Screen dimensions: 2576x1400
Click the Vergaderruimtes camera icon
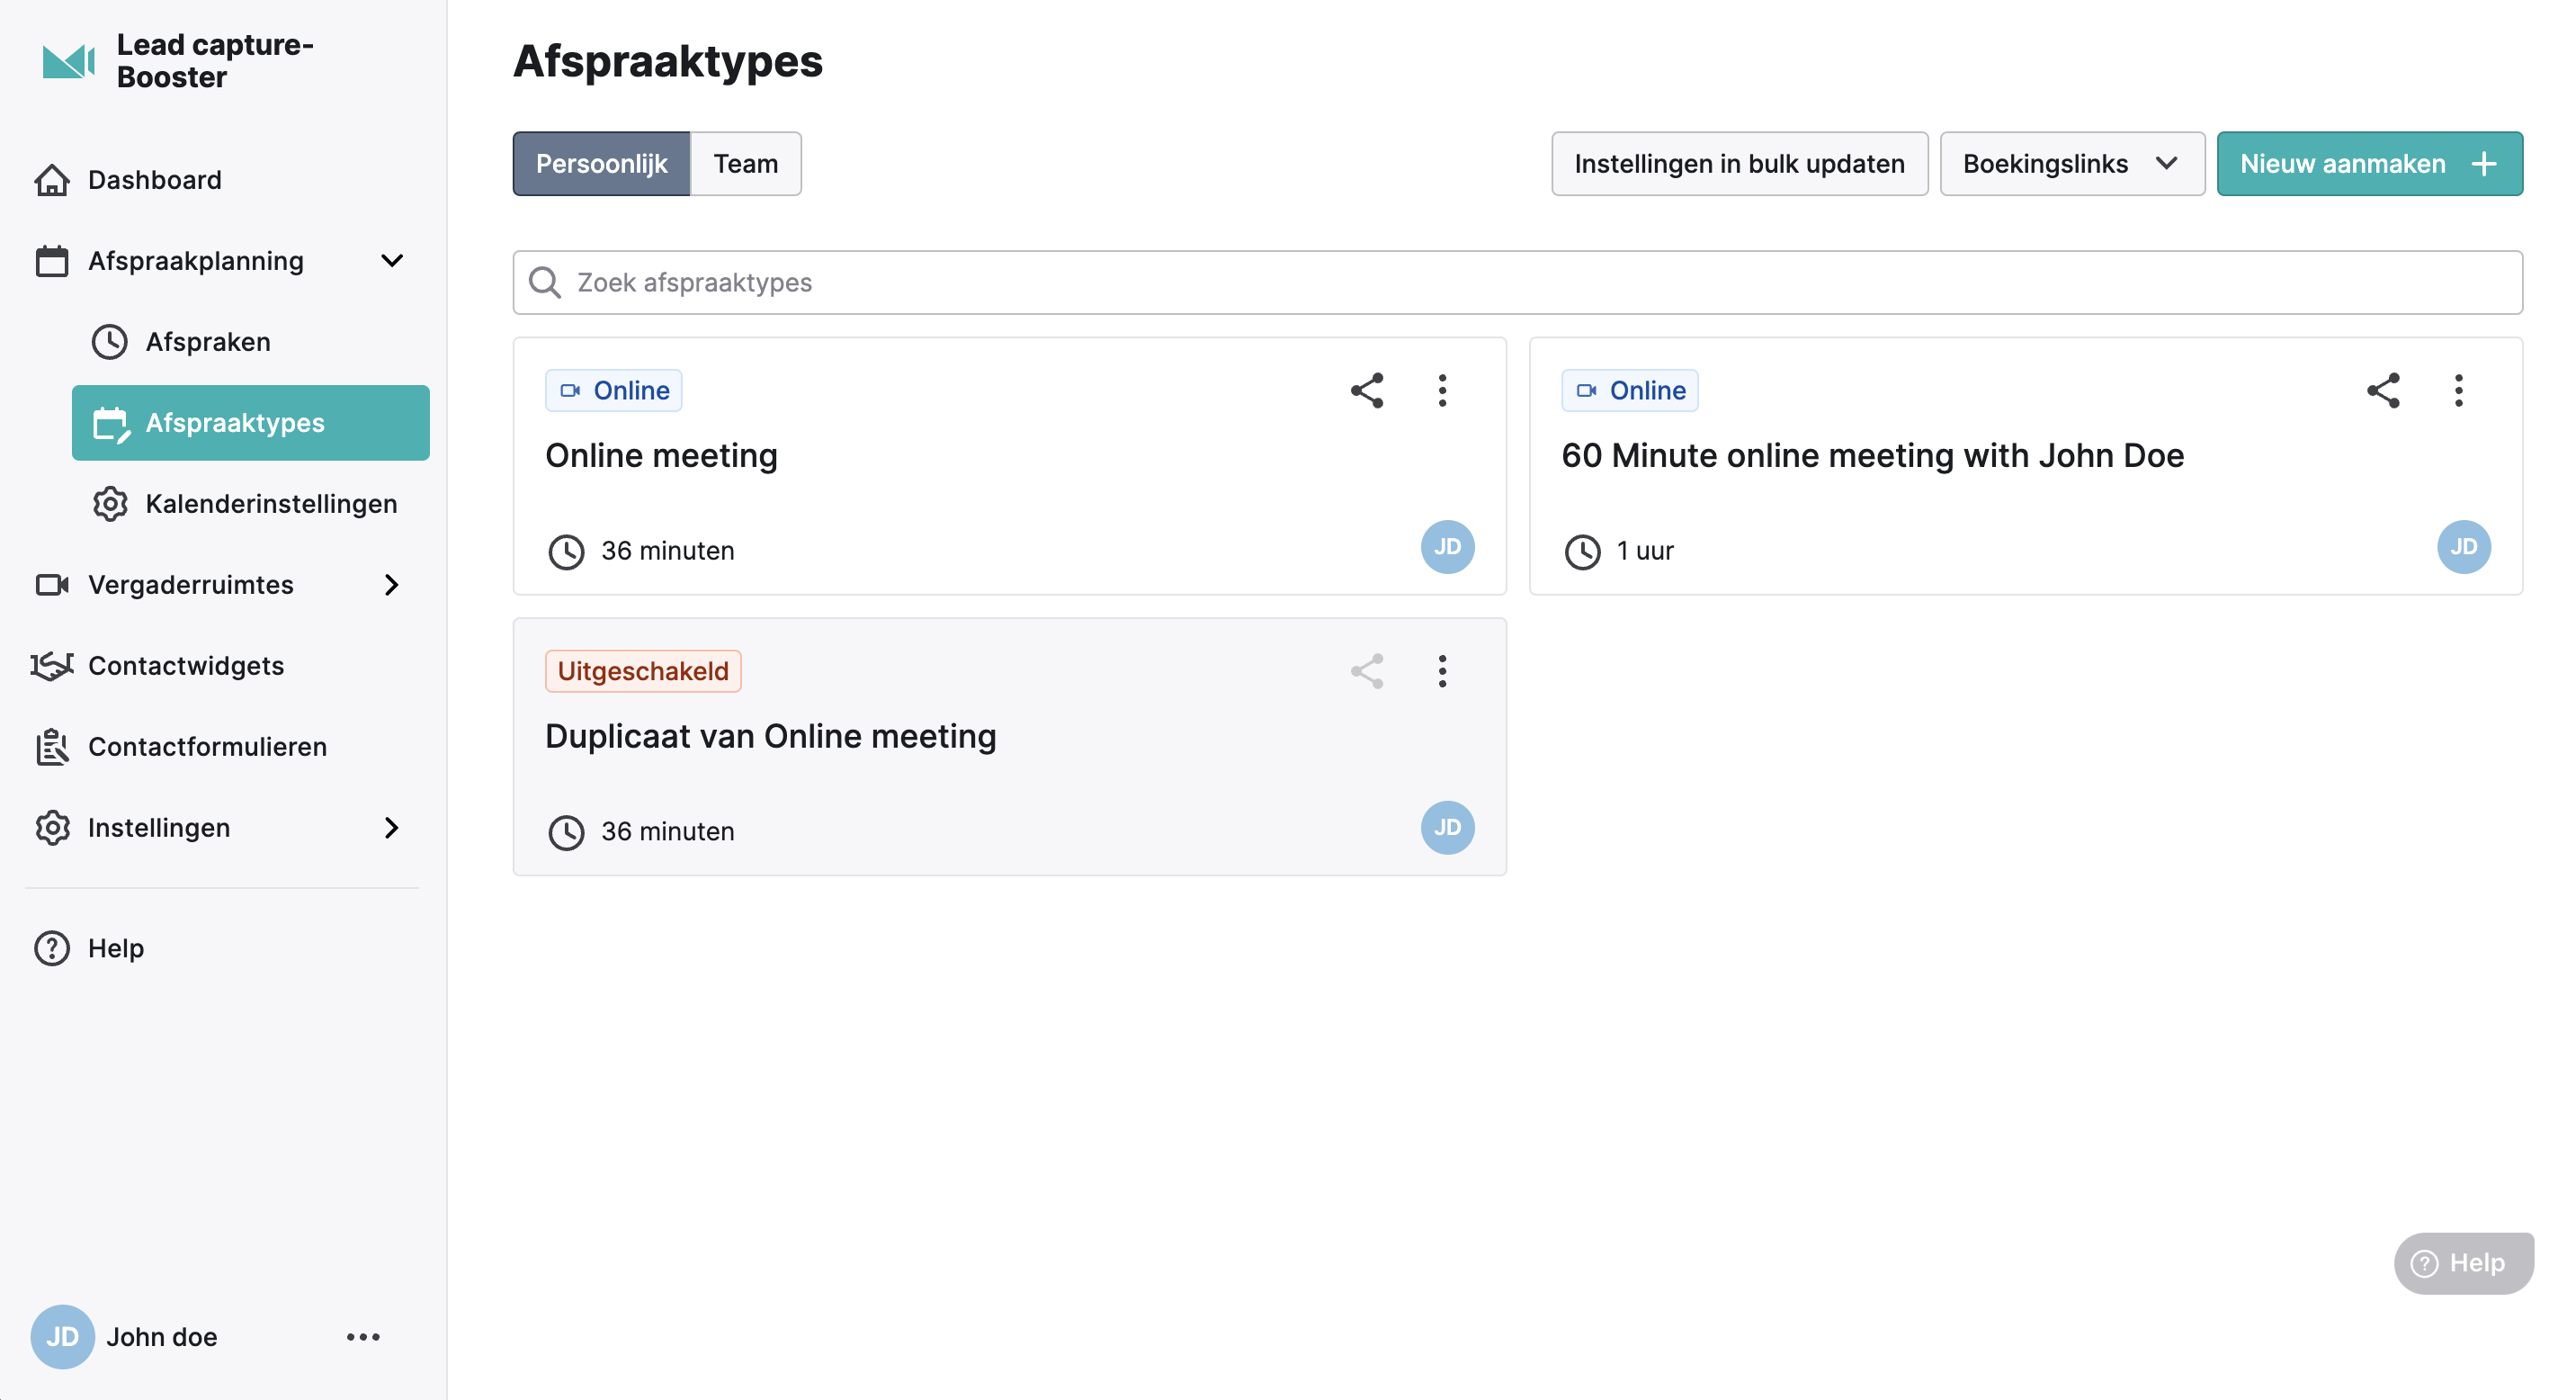[52, 585]
